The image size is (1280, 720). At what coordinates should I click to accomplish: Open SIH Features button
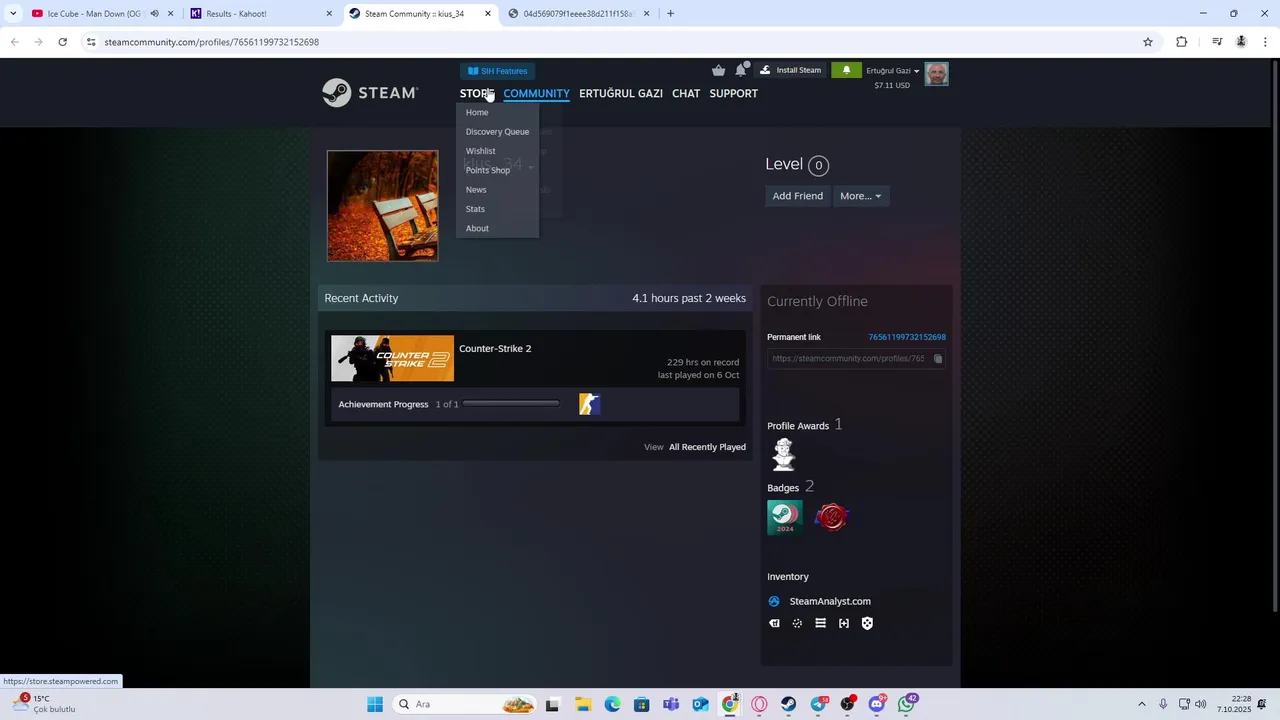[x=497, y=71]
